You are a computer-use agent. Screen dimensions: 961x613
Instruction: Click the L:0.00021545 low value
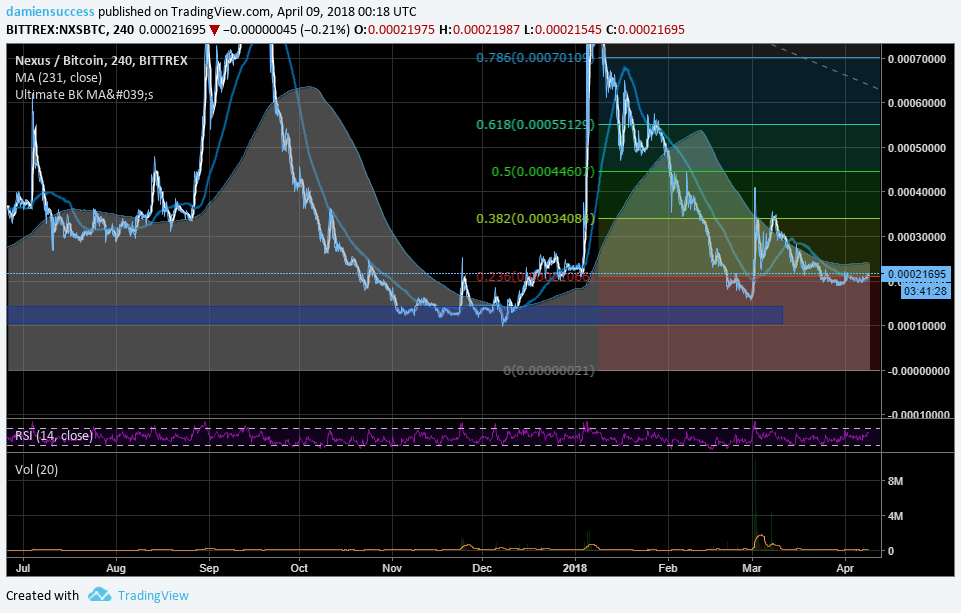563,29
